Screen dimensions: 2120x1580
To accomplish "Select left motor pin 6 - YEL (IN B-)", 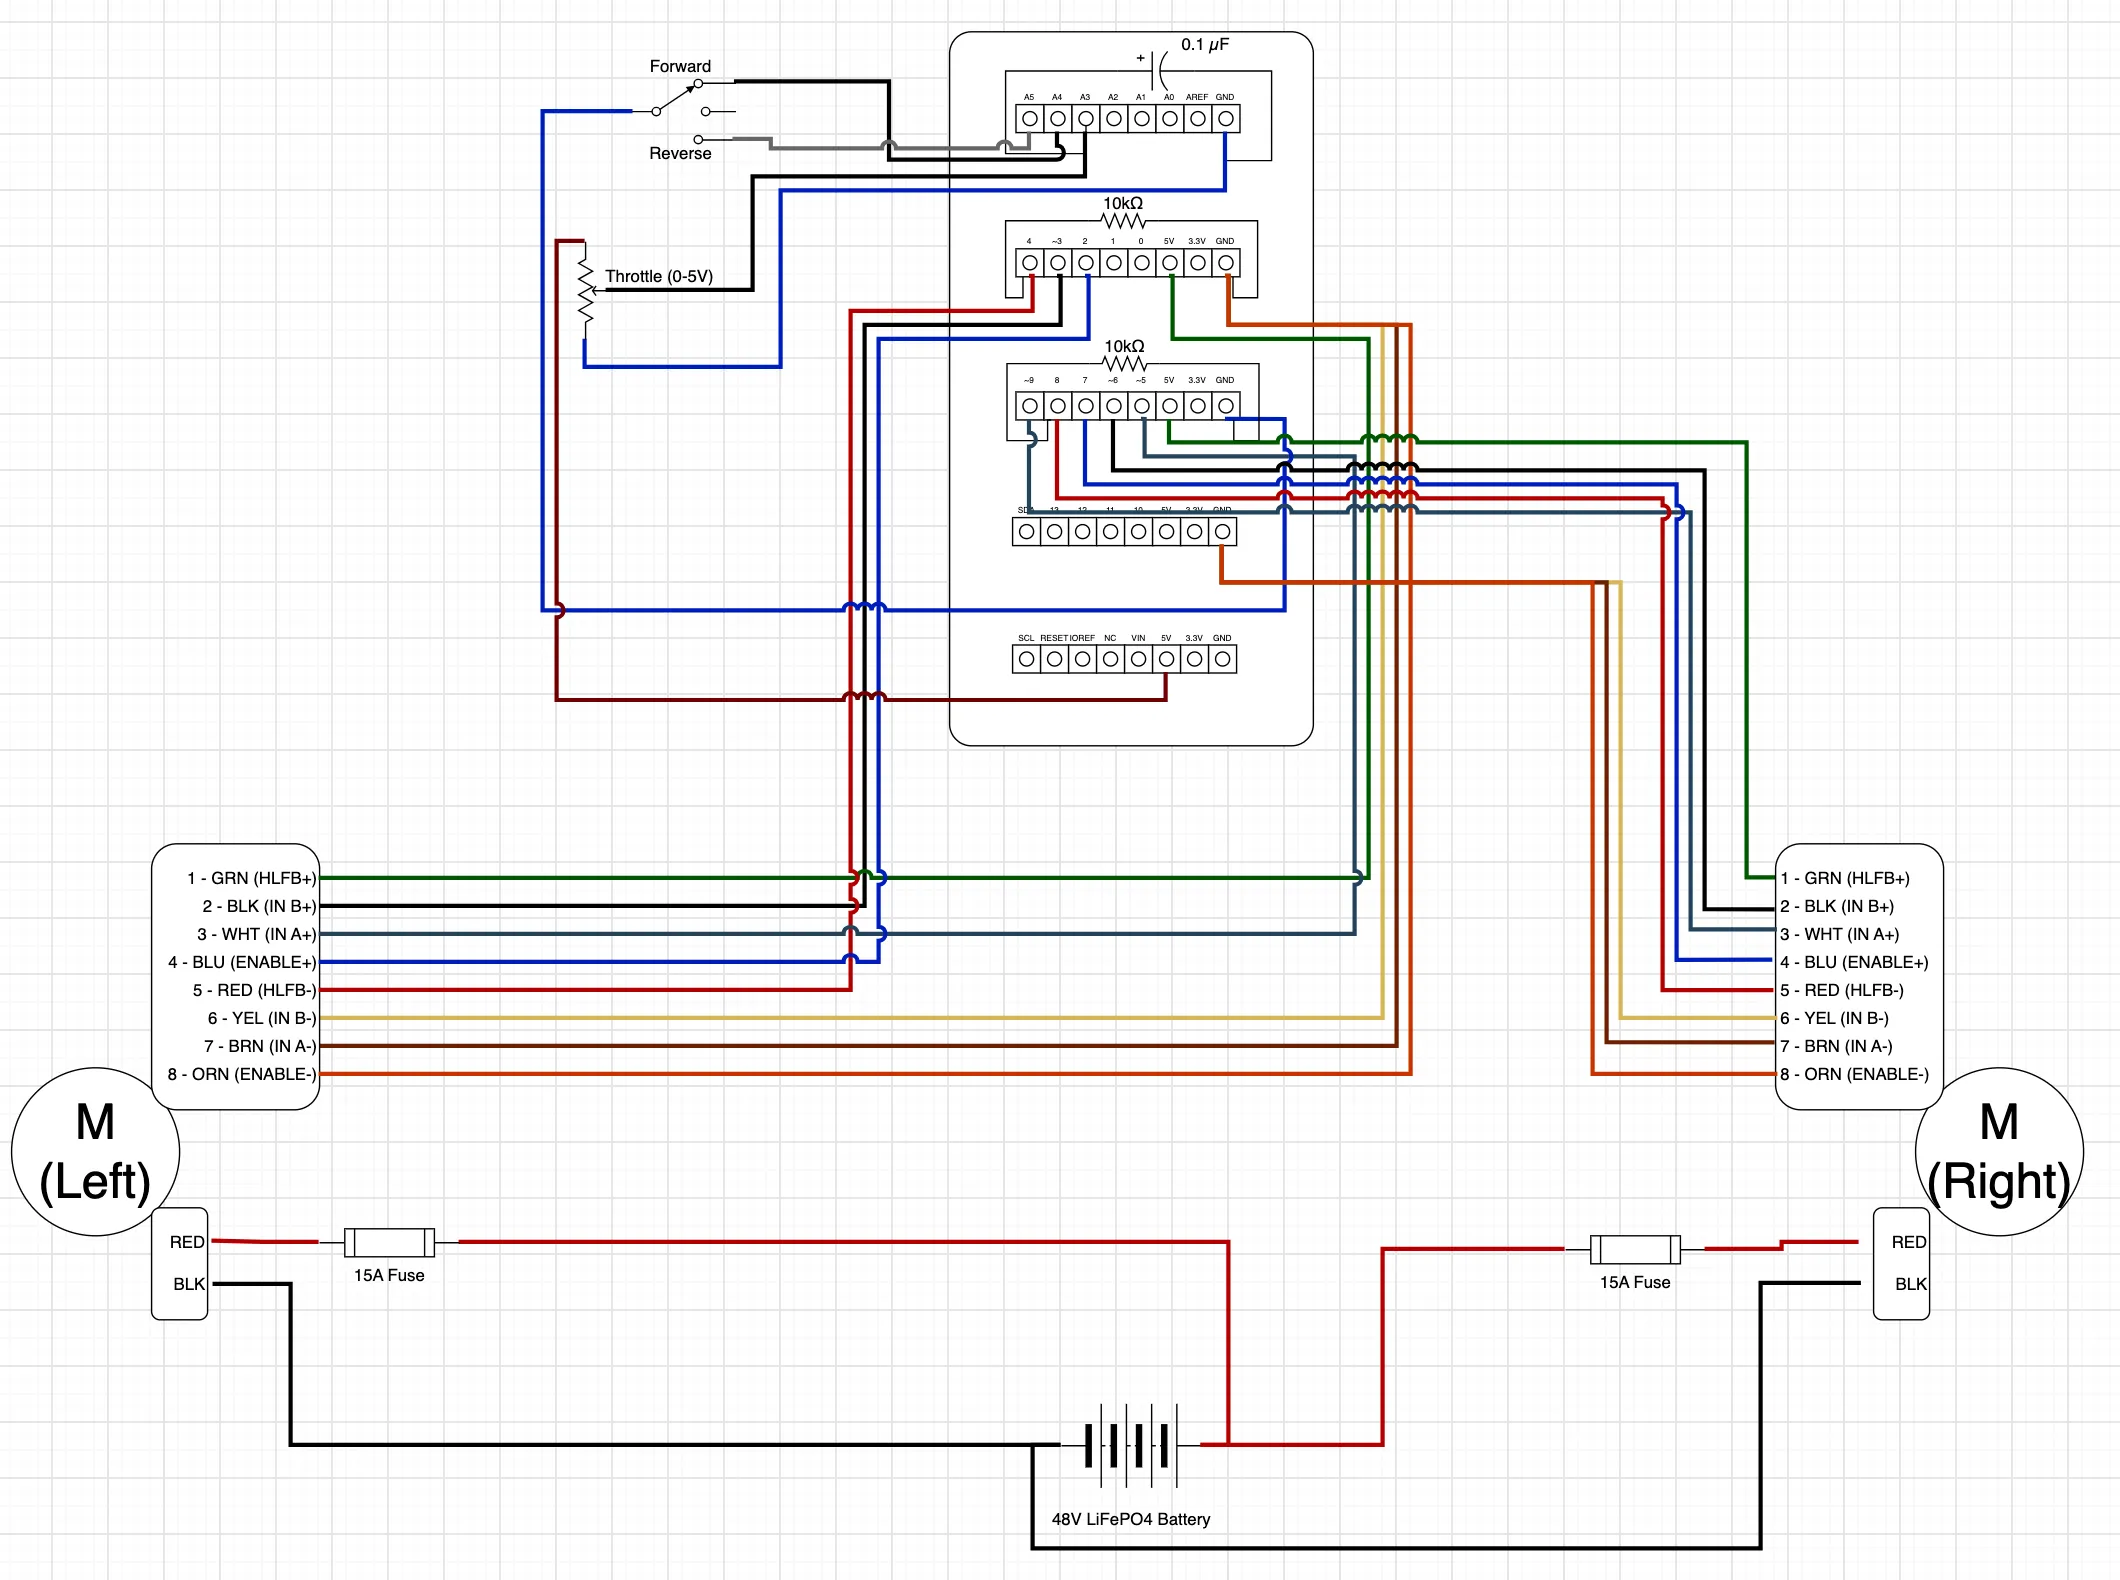I will click(x=262, y=1018).
